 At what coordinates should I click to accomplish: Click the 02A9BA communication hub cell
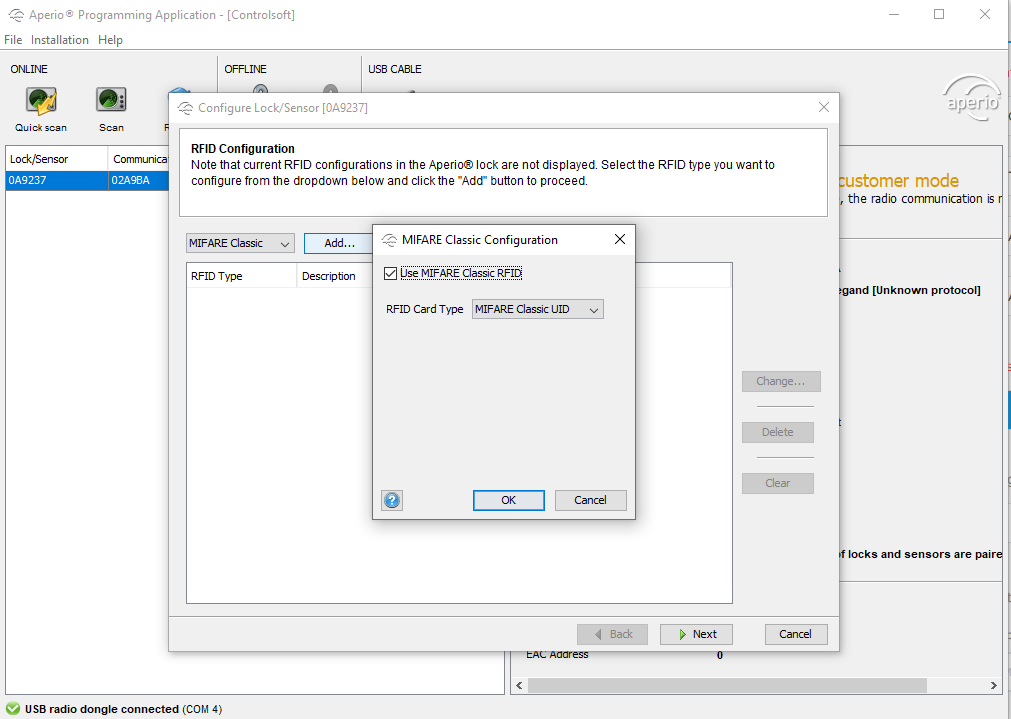(139, 181)
